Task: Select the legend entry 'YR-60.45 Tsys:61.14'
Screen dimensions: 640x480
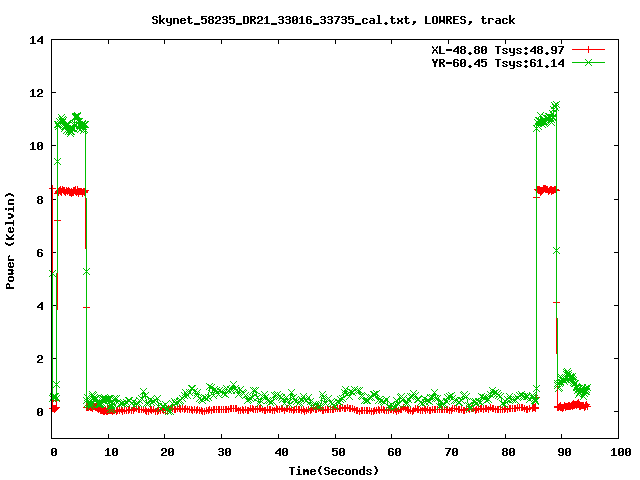Action: click(x=498, y=63)
